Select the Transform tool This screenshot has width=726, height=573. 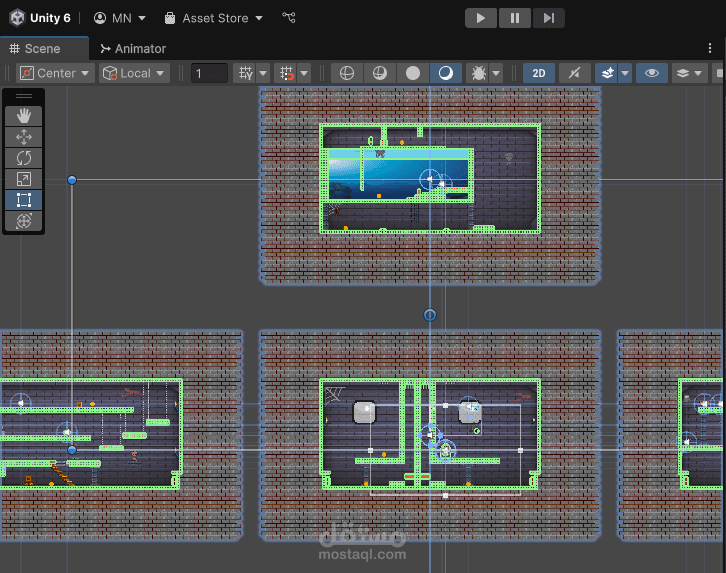coord(24,221)
